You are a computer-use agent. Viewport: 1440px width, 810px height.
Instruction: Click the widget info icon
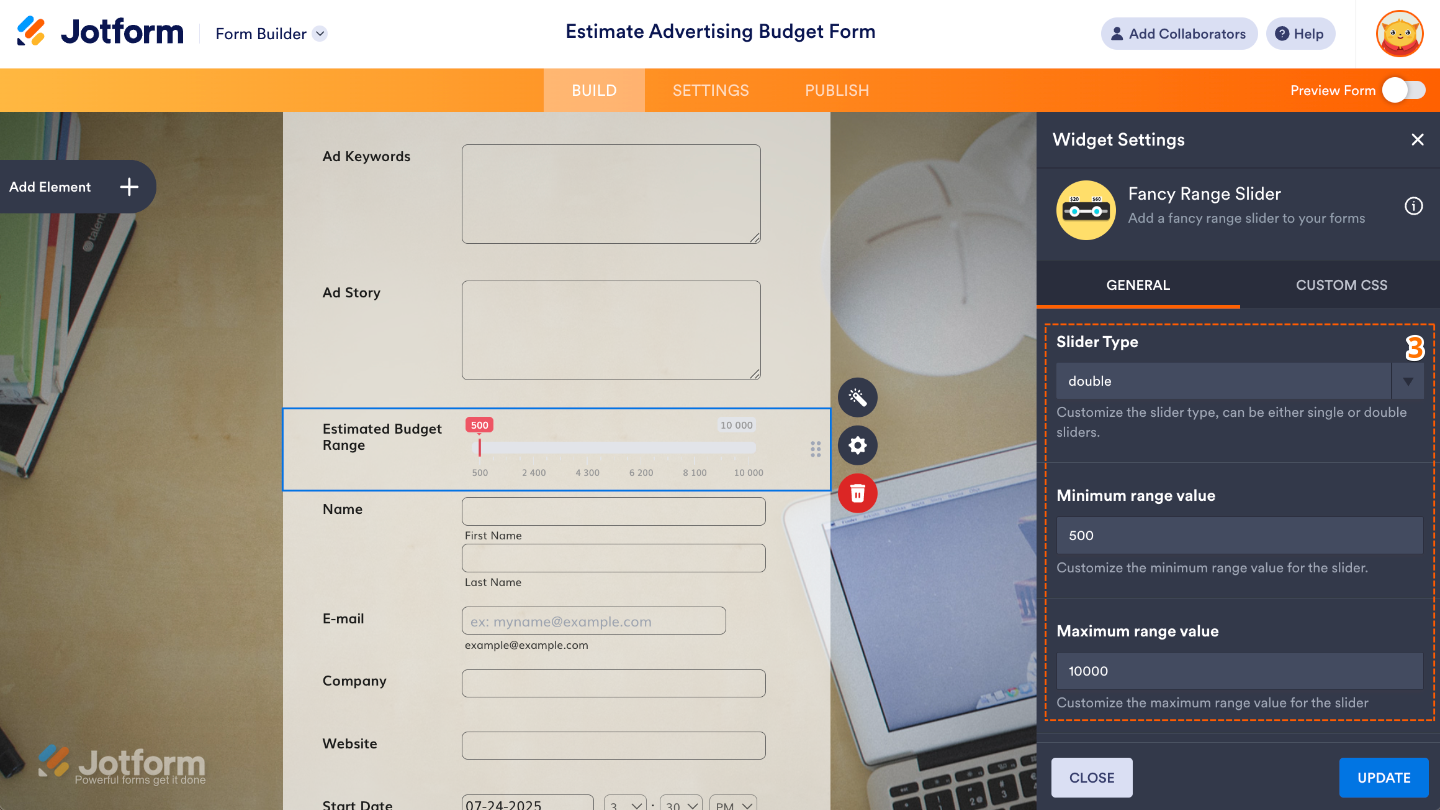pyautogui.click(x=1413, y=206)
